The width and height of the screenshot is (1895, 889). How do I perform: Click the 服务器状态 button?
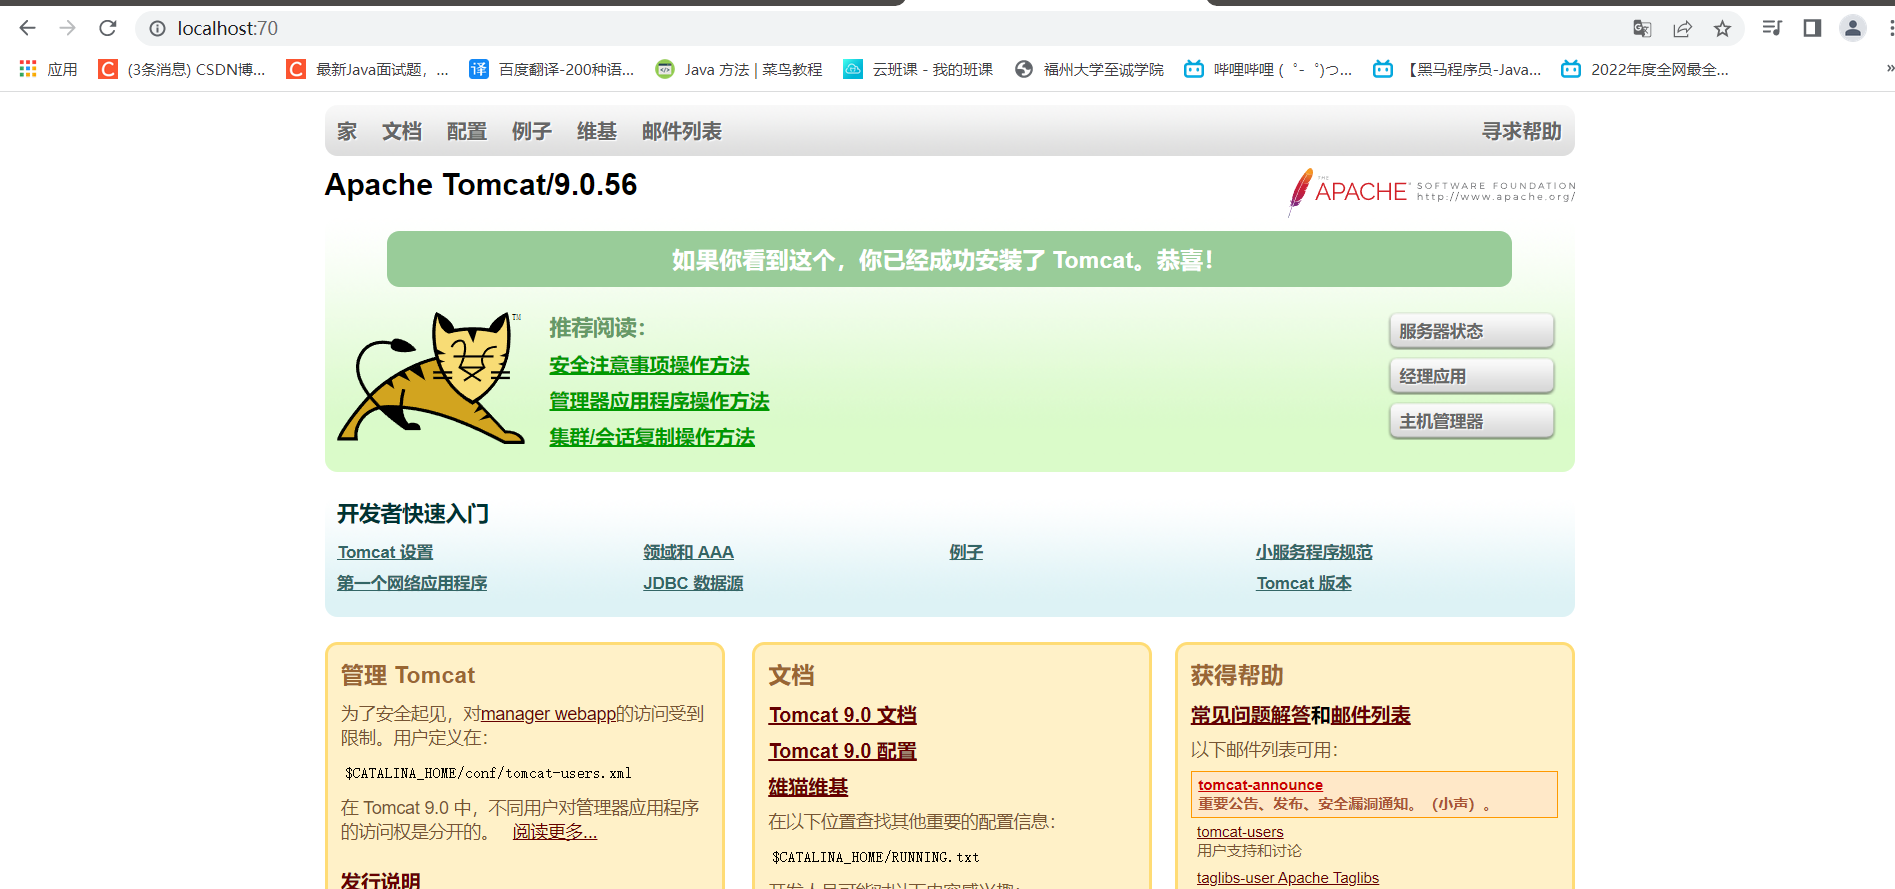(1471, 331)
